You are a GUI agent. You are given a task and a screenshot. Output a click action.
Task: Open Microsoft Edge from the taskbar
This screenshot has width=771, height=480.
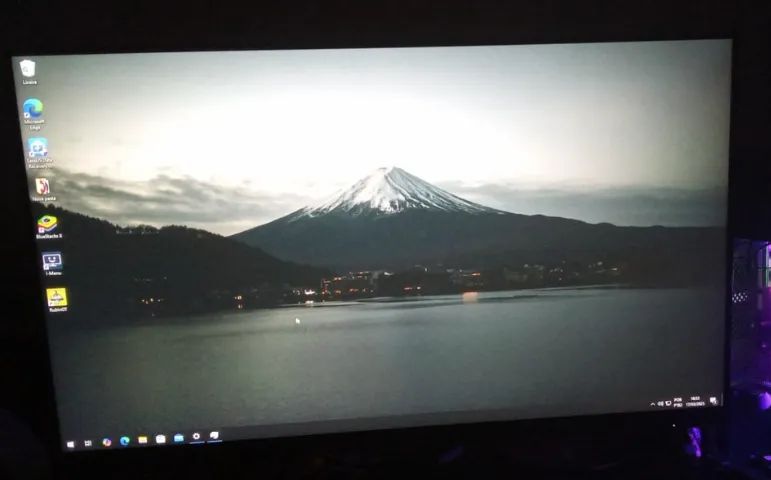[x=124, y=441]
